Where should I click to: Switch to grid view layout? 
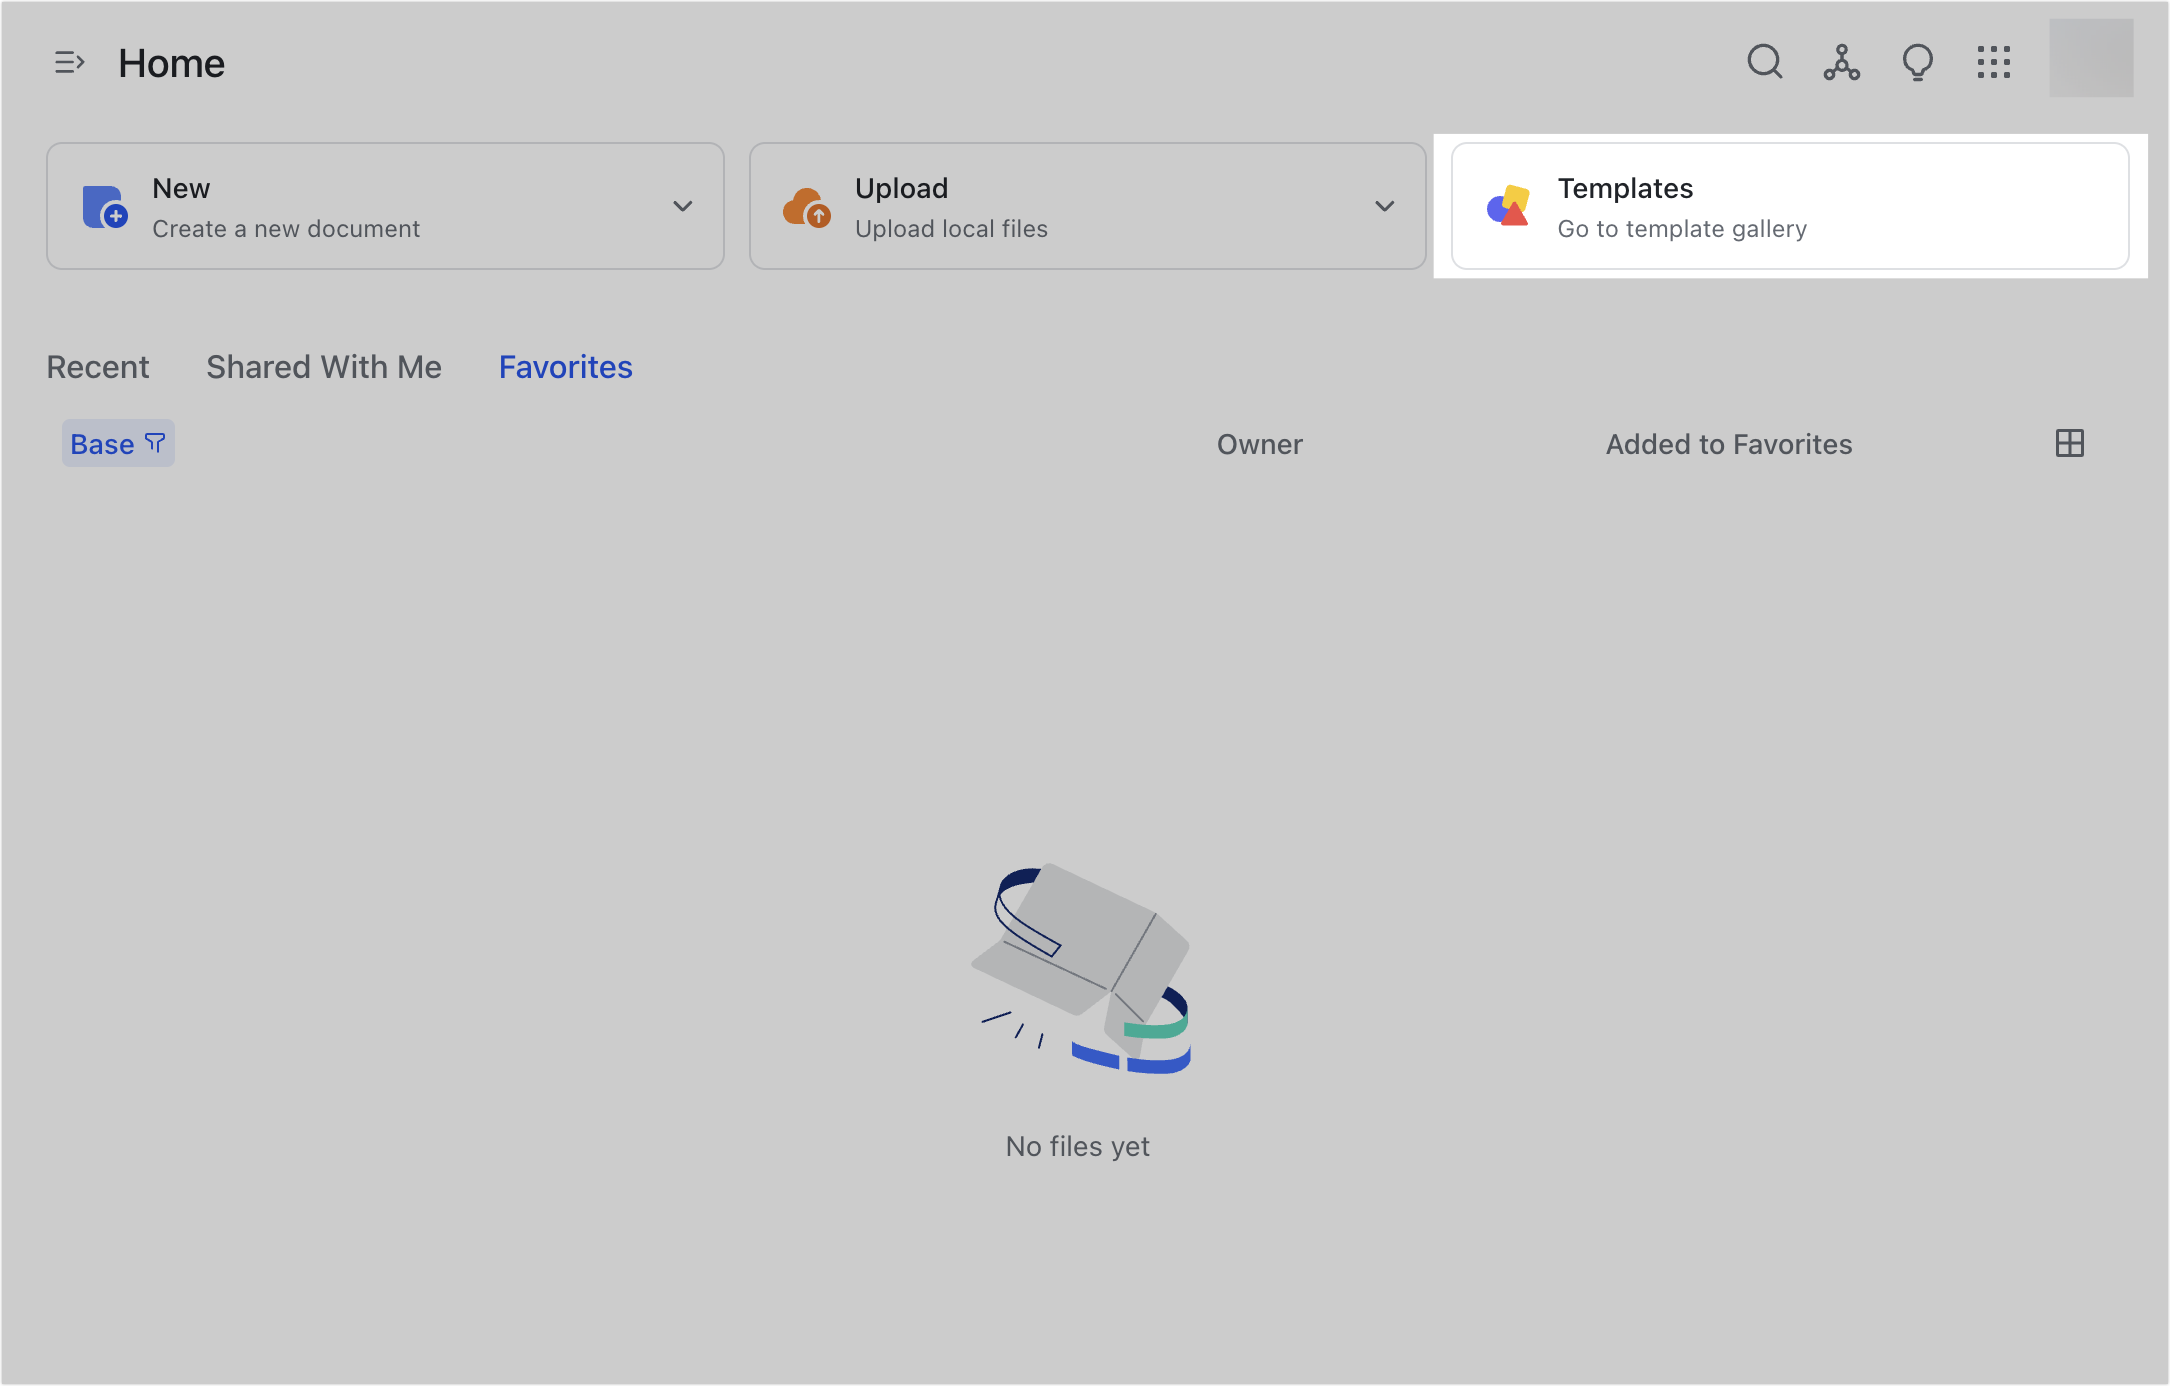click(2069, 443)
